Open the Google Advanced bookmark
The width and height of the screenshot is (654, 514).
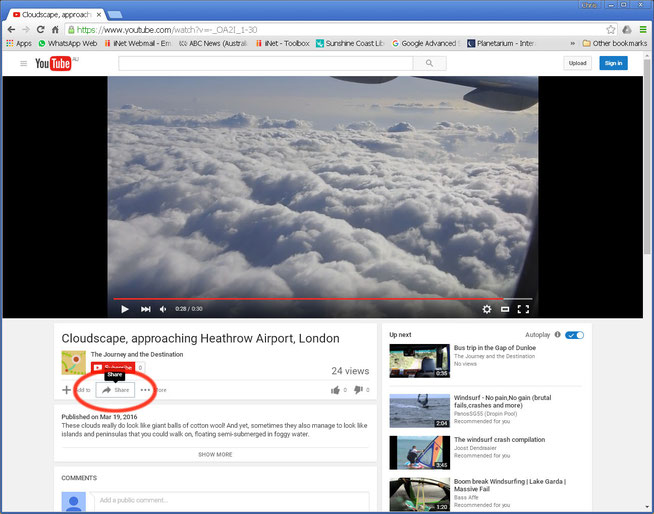pyautogui.click(x=425, y=43)
